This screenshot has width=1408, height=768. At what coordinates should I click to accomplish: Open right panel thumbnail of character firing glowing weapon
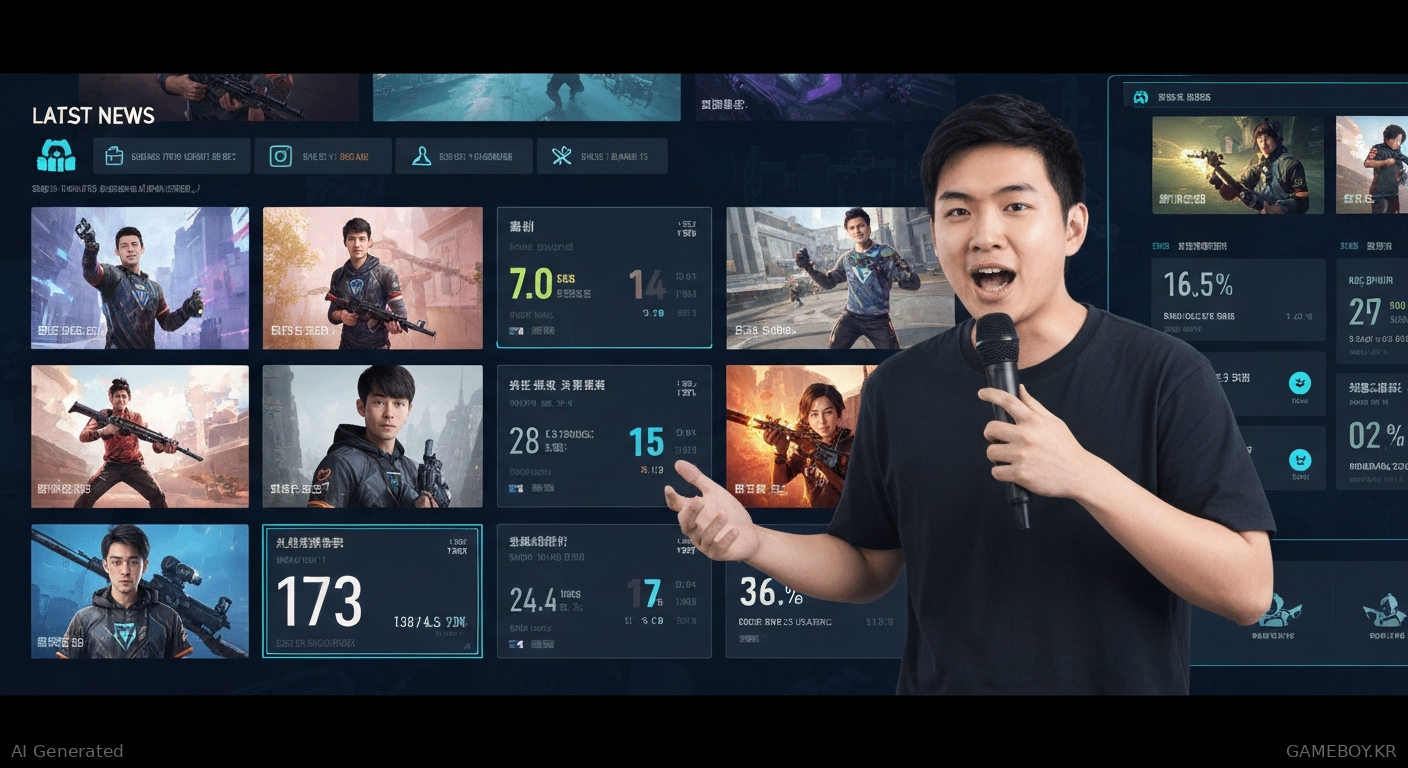click(x=1238, y=164)
